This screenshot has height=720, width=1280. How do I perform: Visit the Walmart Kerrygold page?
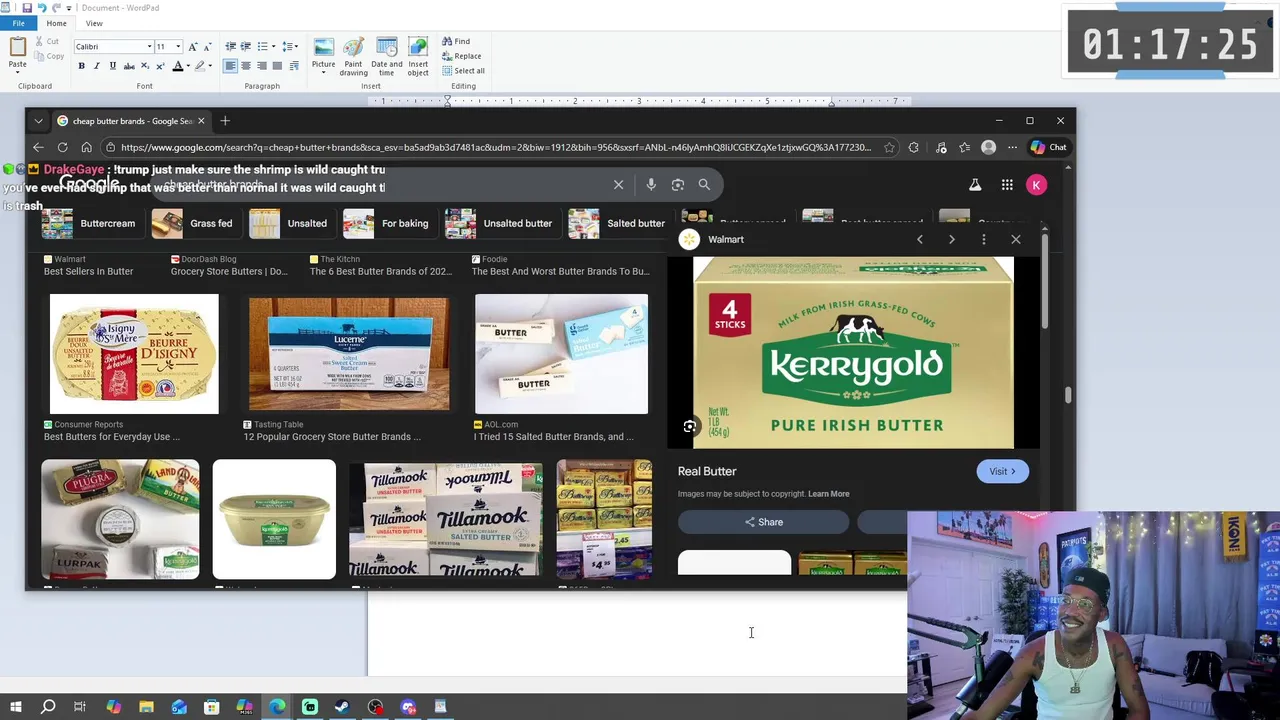[x=1002, y=471]
